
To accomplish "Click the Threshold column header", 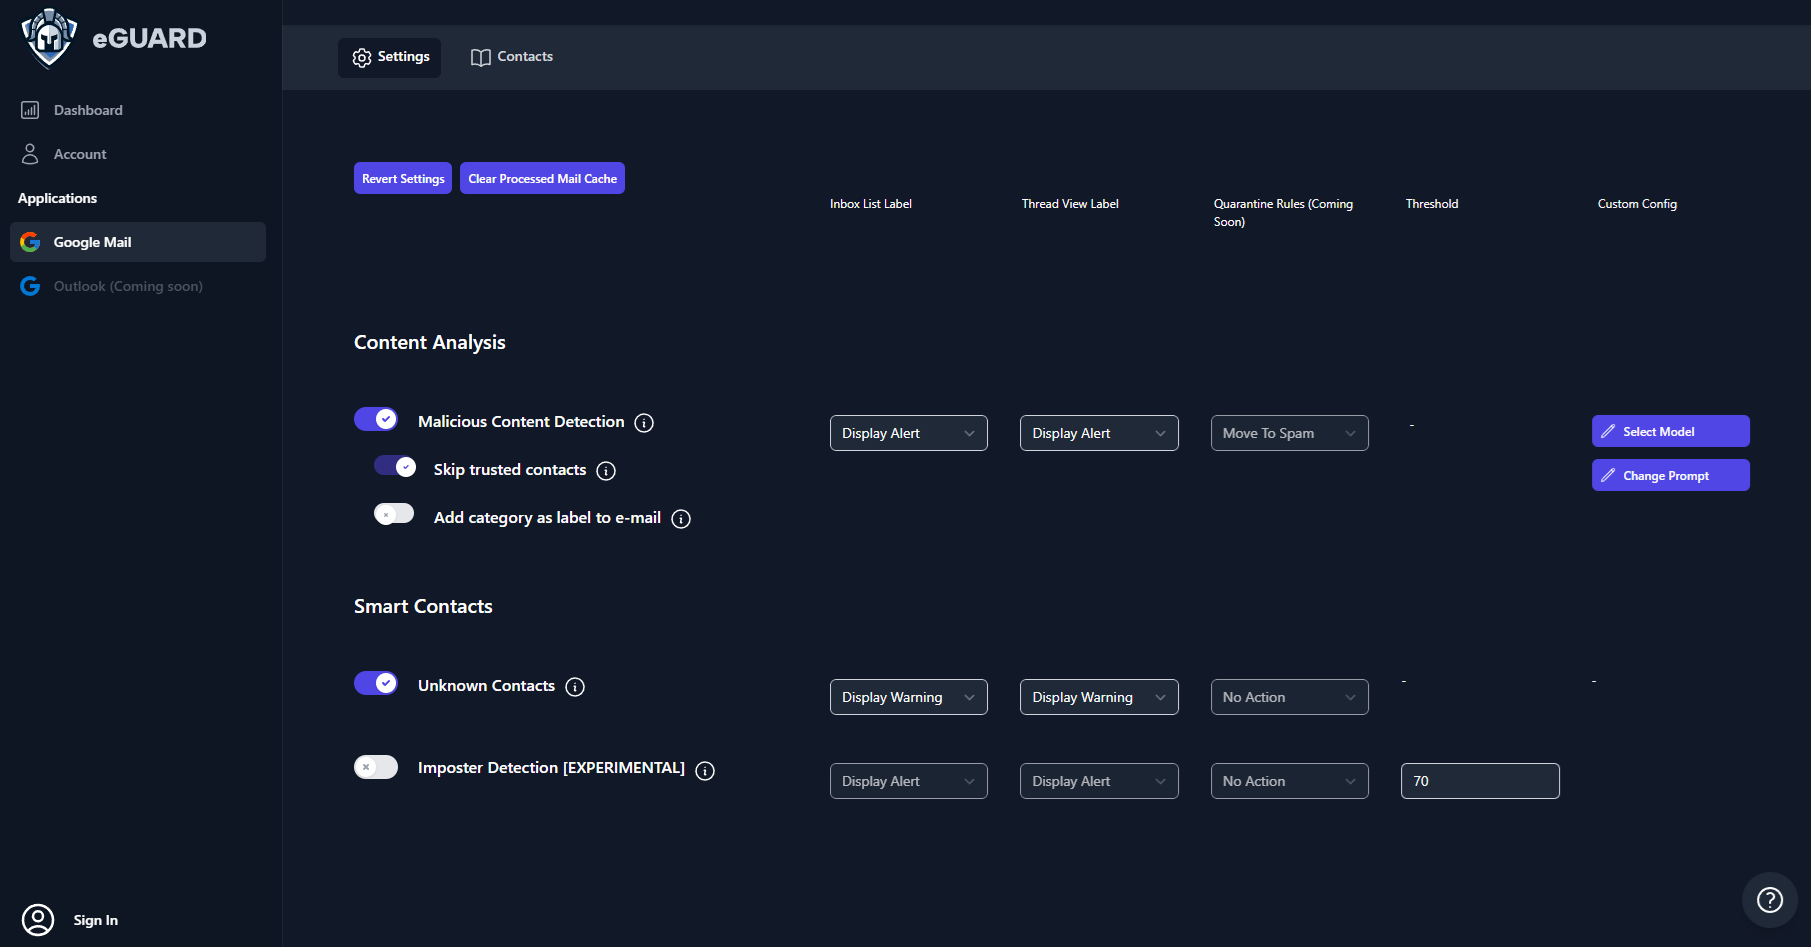I will (1432, 204).
